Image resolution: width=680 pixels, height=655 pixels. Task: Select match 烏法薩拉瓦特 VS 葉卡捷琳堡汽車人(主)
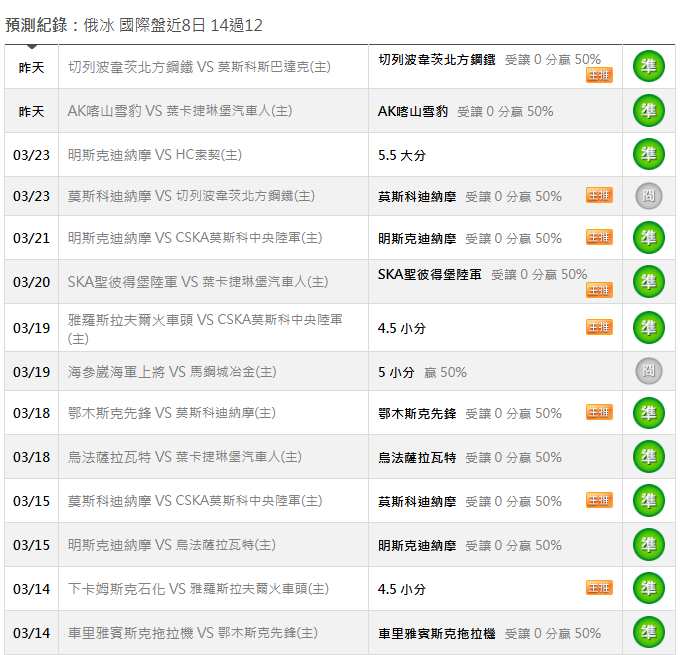tap(185, 457)
